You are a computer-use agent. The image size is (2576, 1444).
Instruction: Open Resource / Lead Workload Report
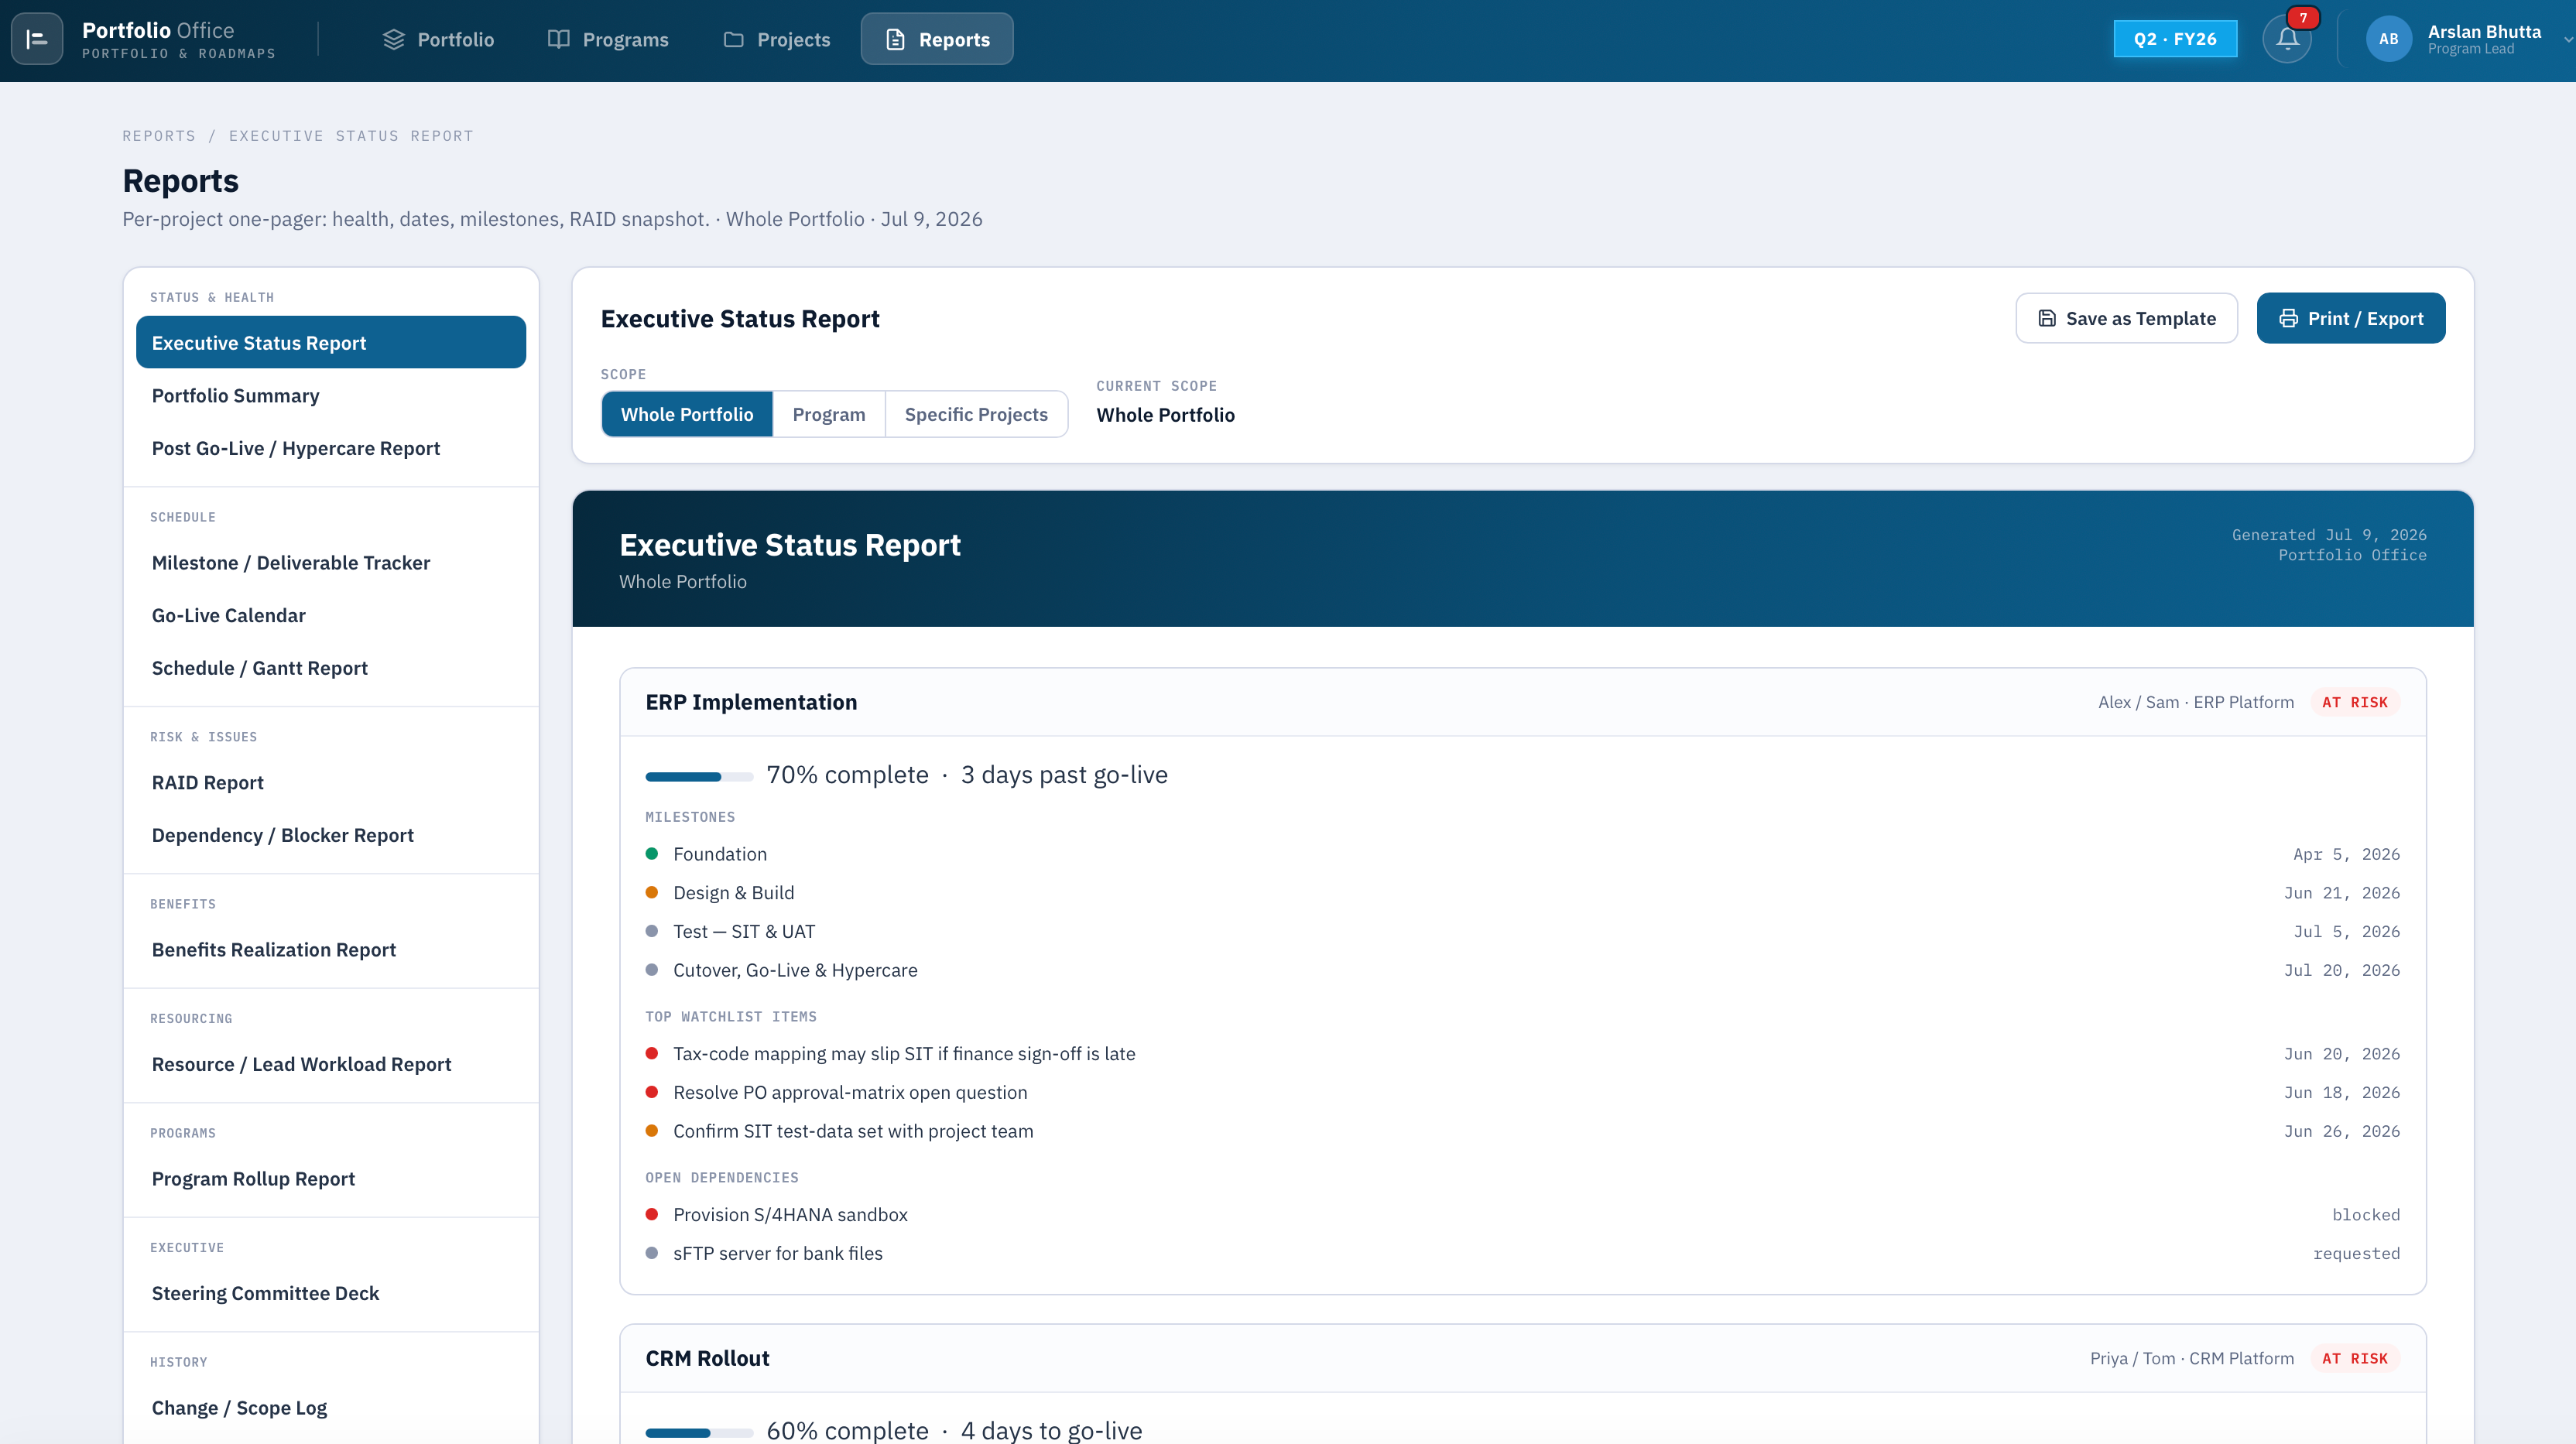click(331, 1064)
